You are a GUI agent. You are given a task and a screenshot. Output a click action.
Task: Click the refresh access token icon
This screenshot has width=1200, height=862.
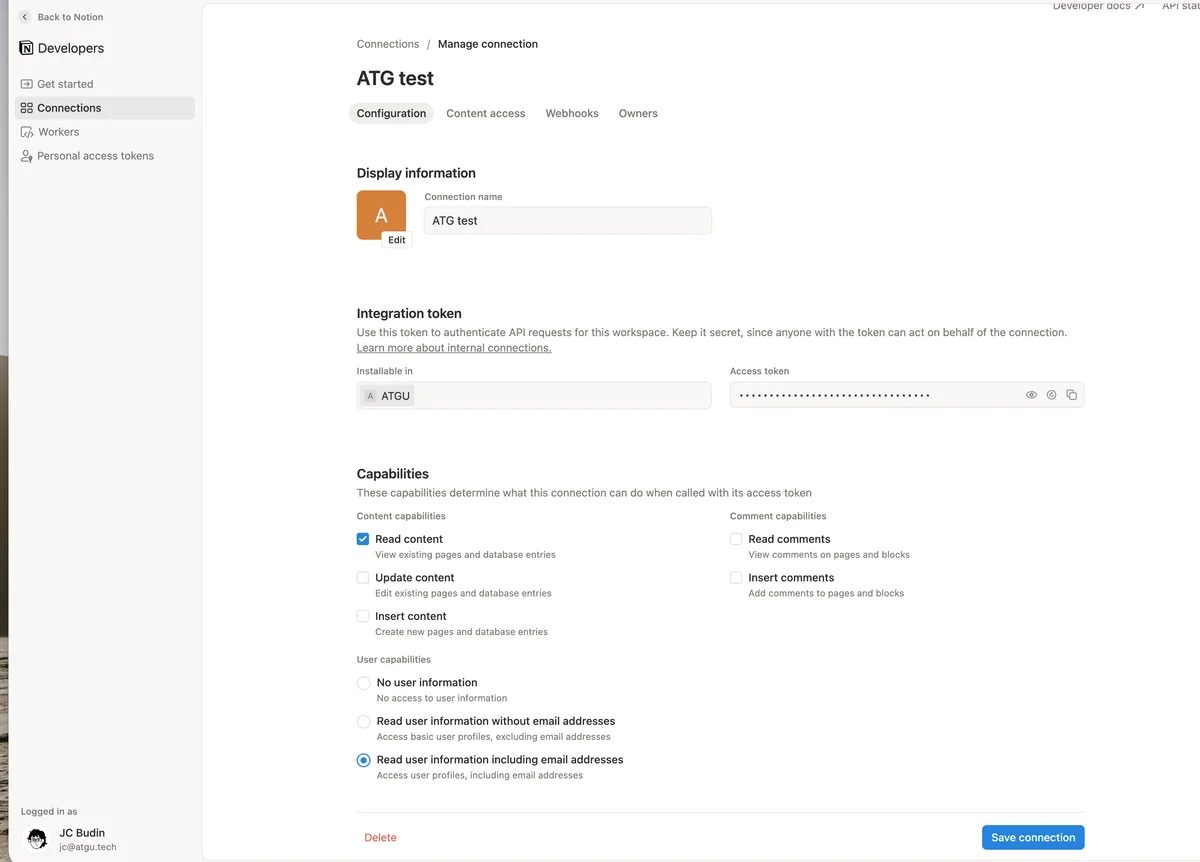tap(1051, 395)
